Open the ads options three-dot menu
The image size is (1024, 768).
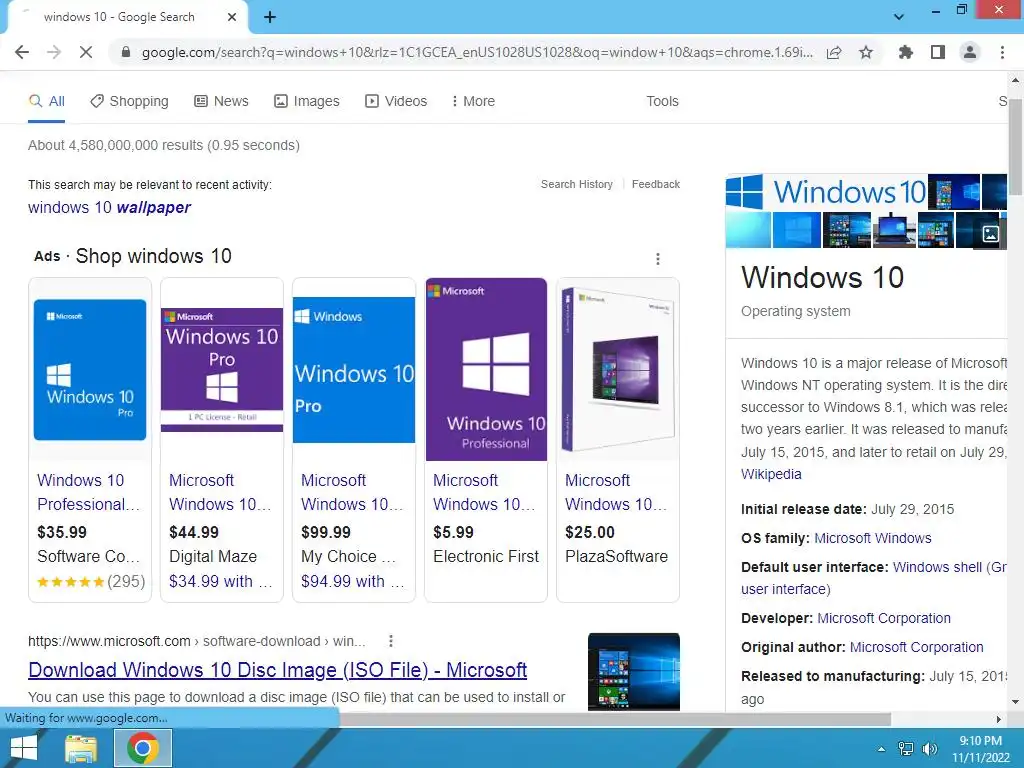pyautogui.click(x=658, y=259)
